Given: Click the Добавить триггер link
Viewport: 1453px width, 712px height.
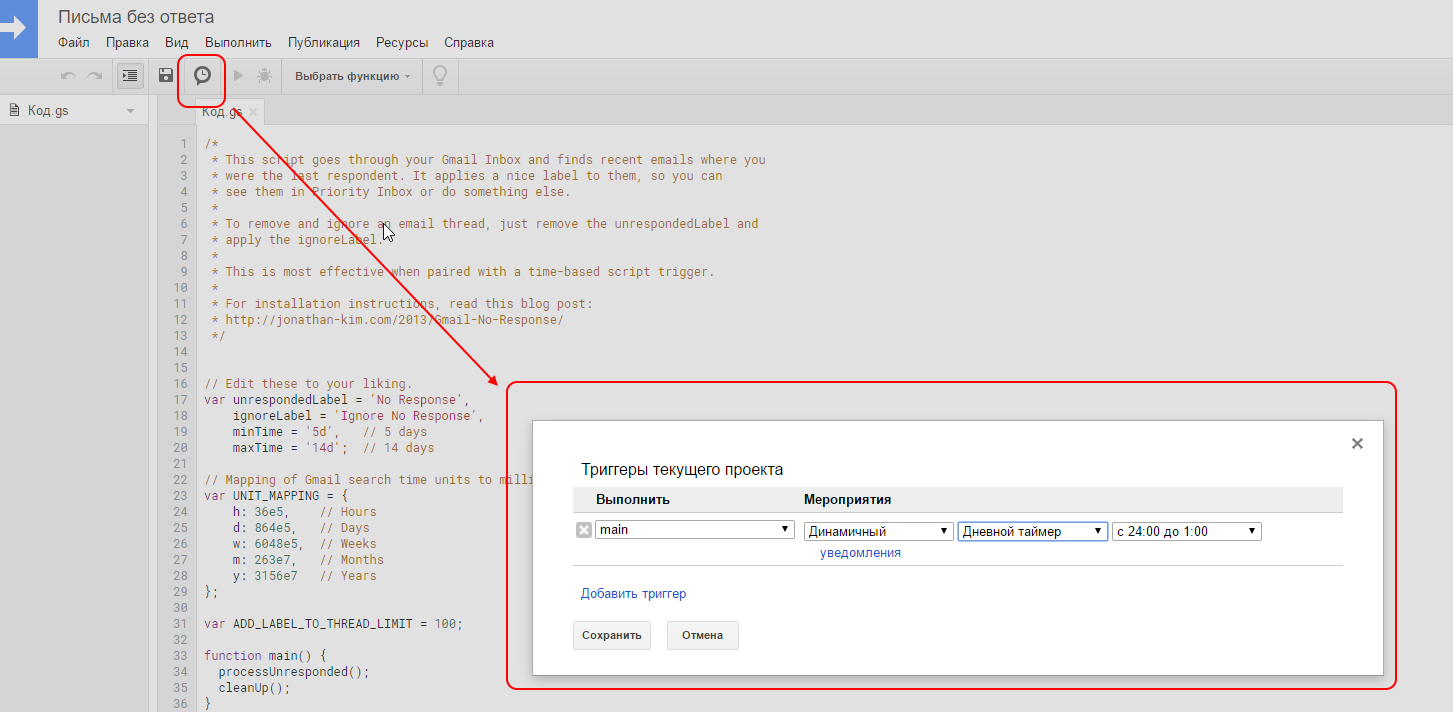Looking at the screenshot, I should (634, 594).
